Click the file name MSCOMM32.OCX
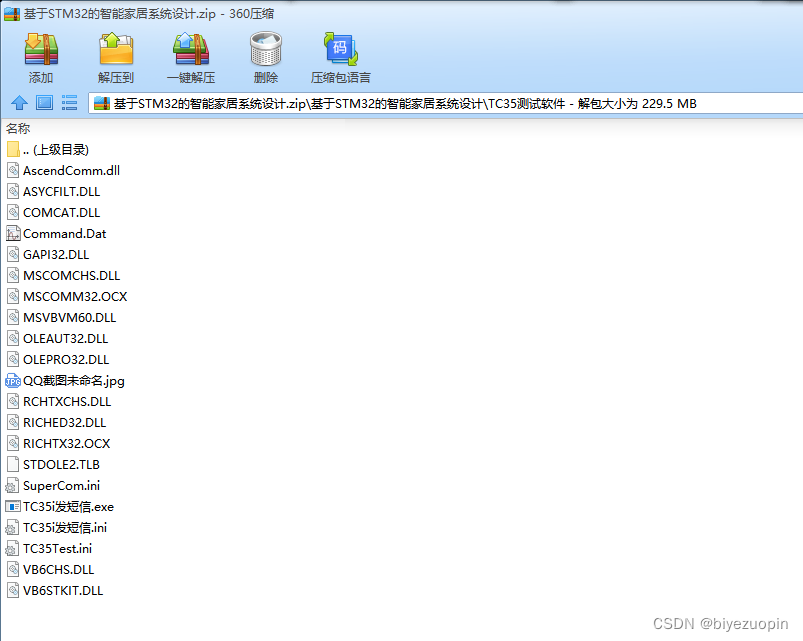803x641 pixels. (x=75, y=296)
